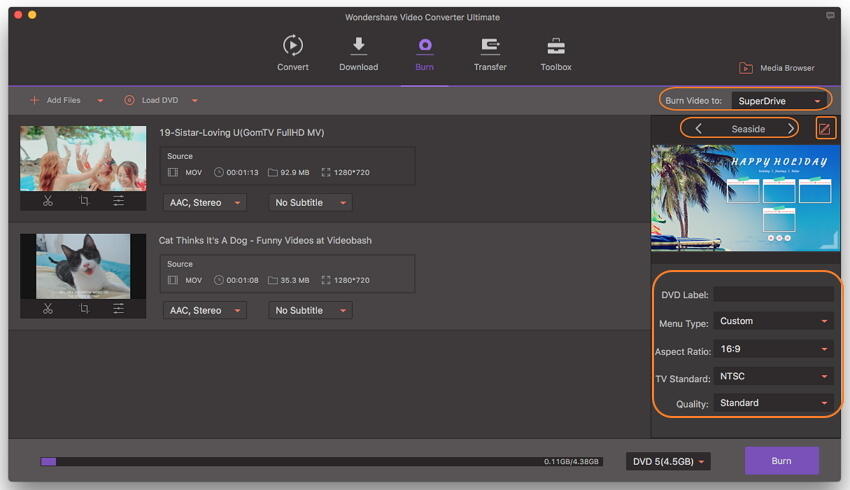
Task: Click the 00:01:13 duration of Sistar video
Action: 242,172
